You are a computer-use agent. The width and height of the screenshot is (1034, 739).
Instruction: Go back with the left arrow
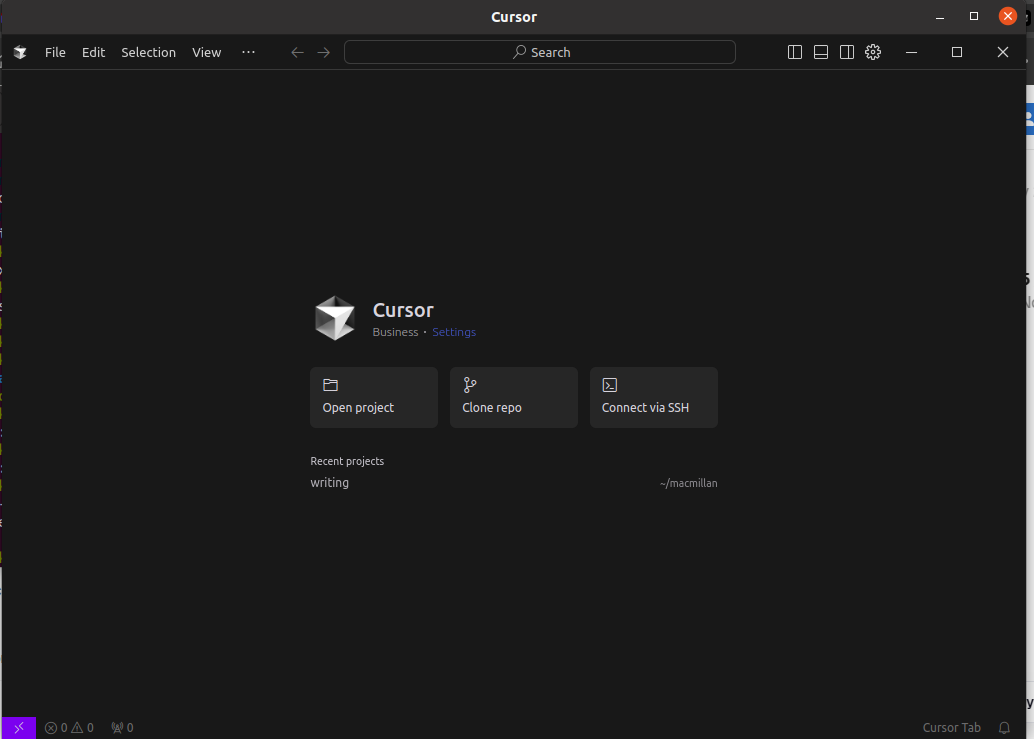297,53
